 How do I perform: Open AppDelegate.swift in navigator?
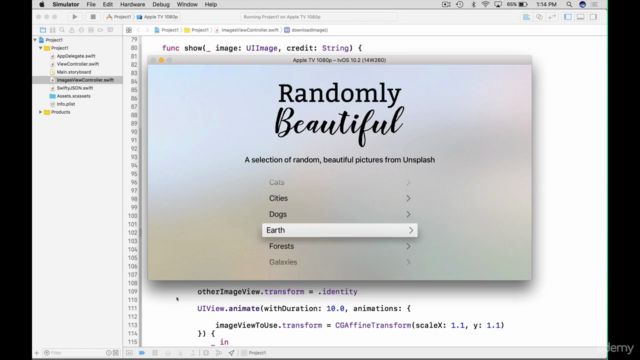(x=76, y=56)
